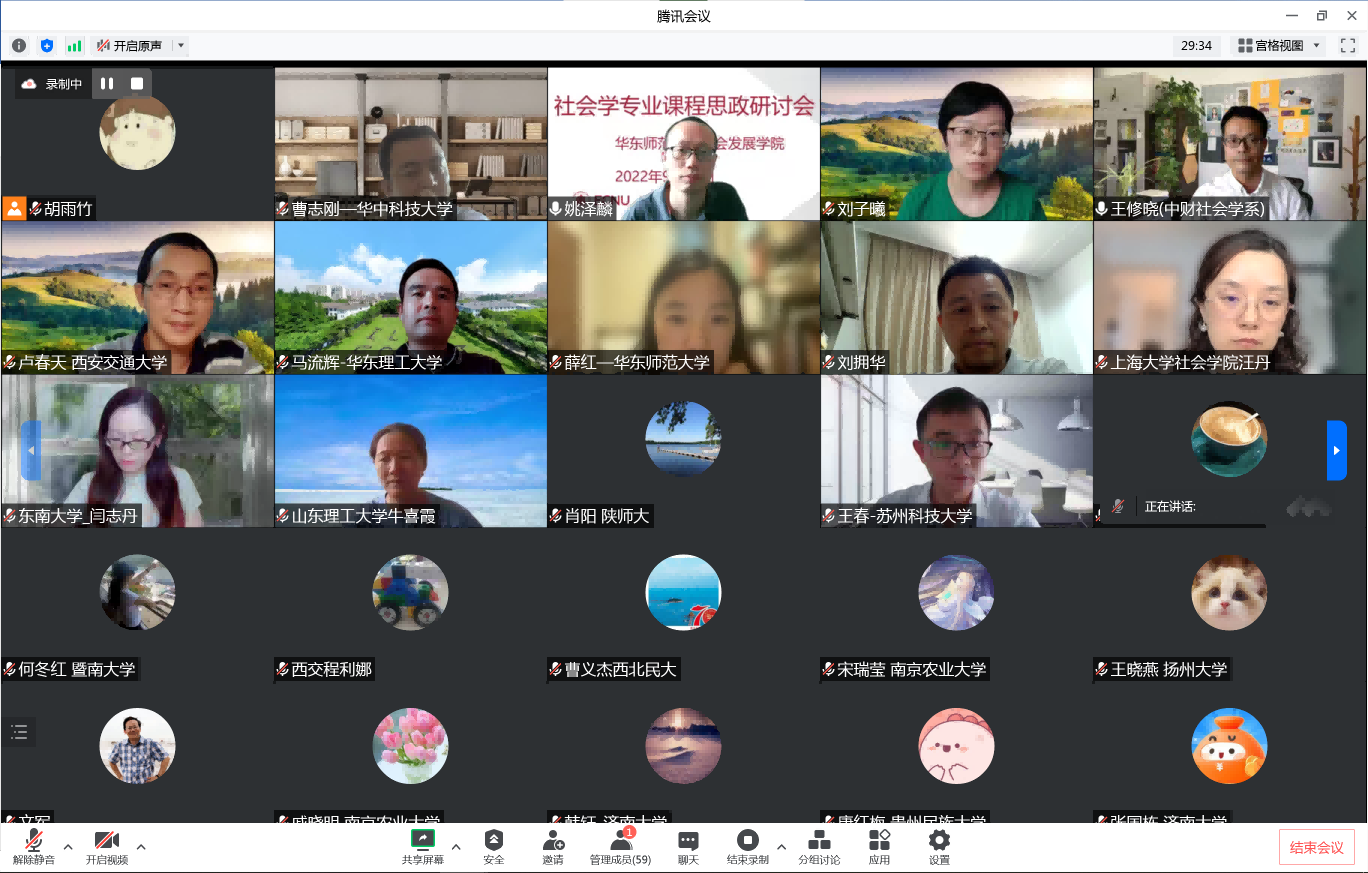1368x873 pixels.
Task: Open 设置 settings gear
Action: click(x=939, y=846)
